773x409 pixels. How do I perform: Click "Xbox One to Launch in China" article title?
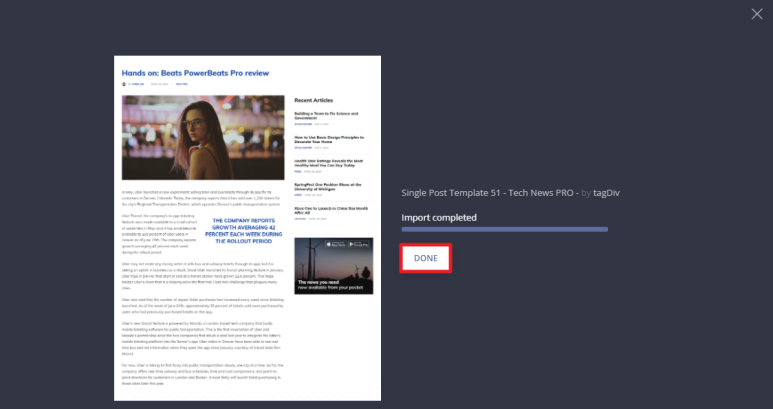coord(331,210)
